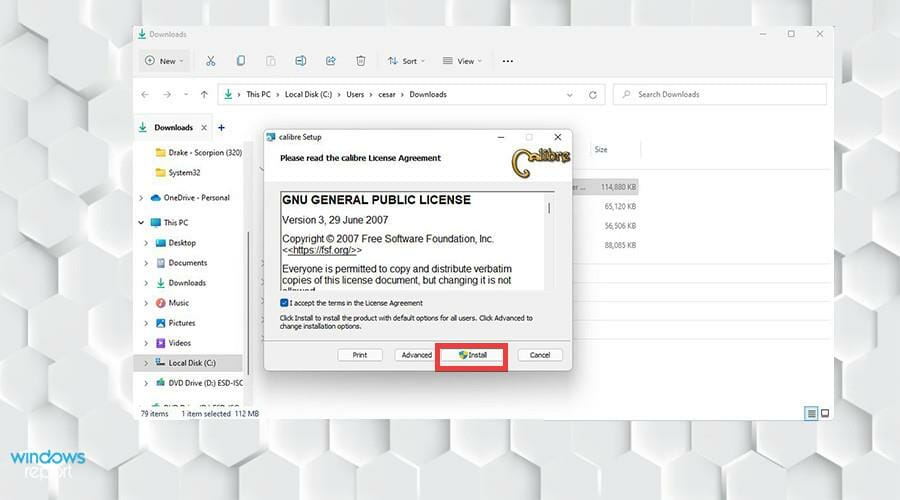This screenshot has width=900, height=500.
Task: Click download icon in the address bar
Action: click(228, 94)
